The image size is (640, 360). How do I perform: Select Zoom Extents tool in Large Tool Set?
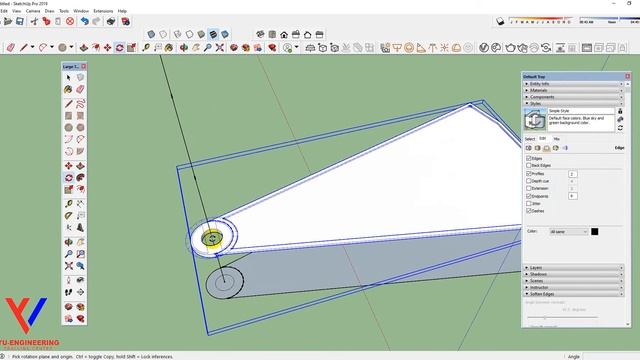tap(69, 266)
